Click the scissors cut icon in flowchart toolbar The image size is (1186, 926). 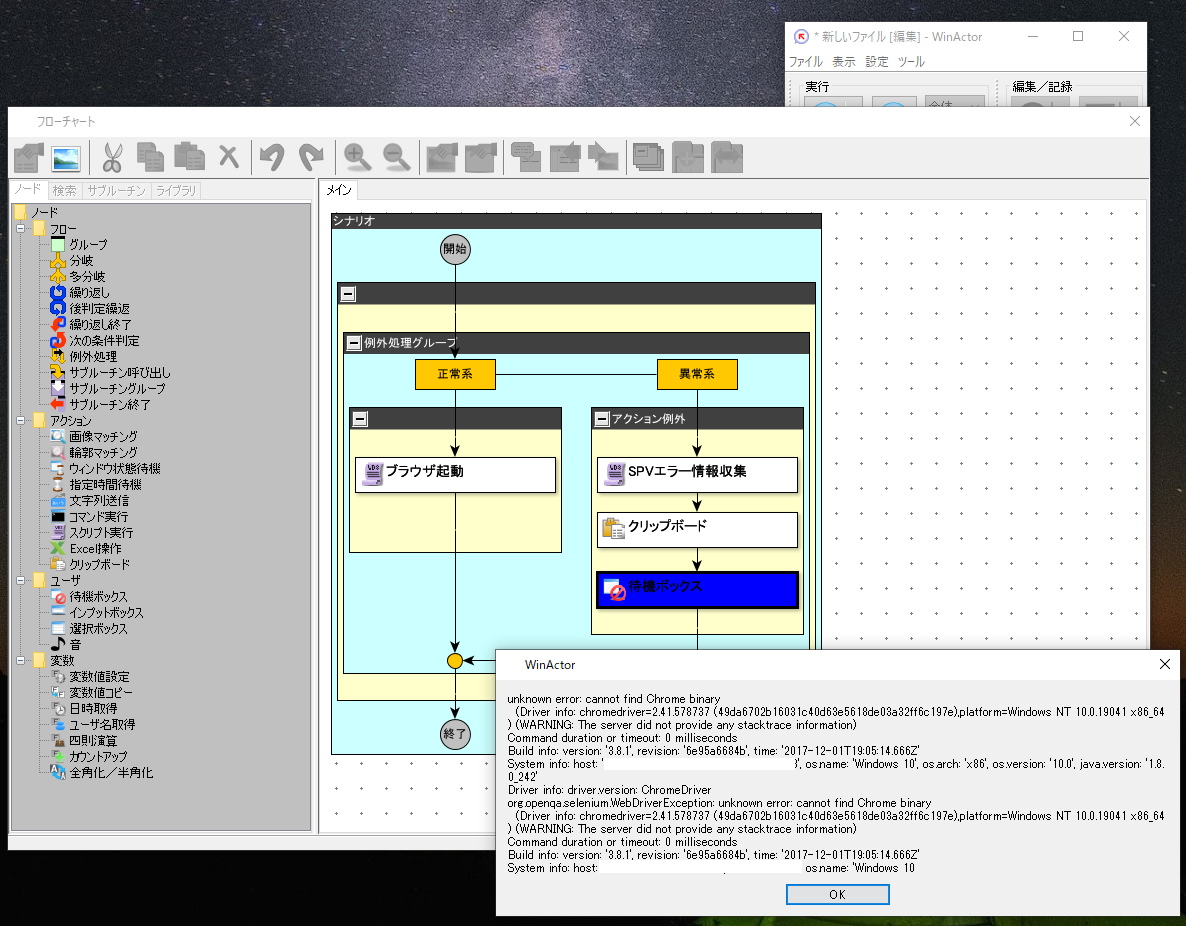(x=112, y=157)
